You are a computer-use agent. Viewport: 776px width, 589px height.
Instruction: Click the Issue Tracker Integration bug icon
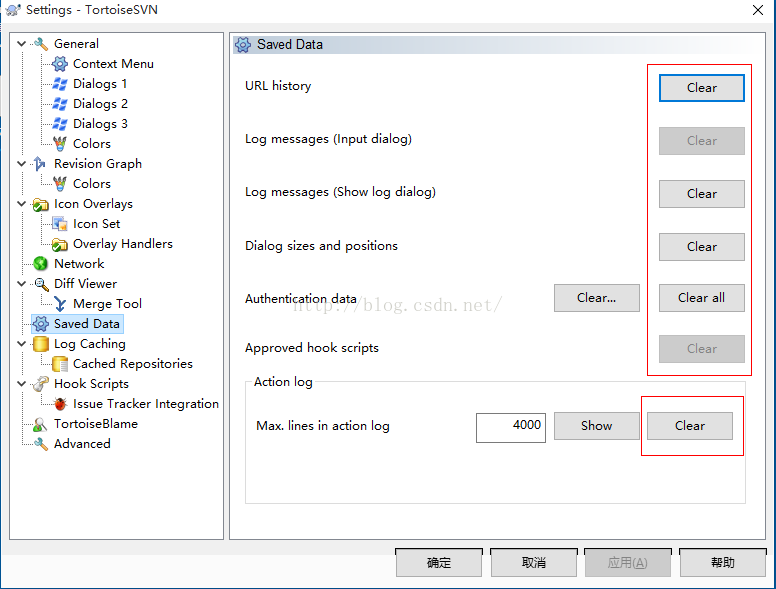[x=60, y=404]
